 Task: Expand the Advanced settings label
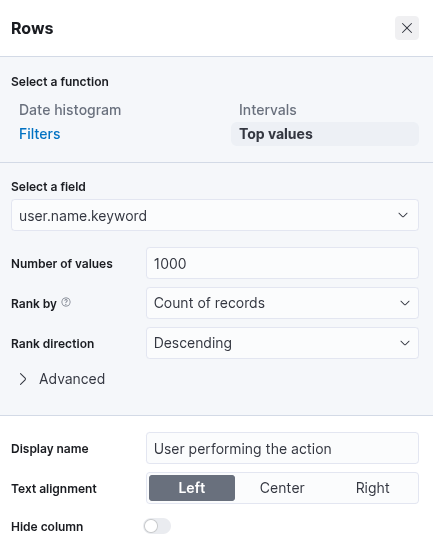[72, 379]
